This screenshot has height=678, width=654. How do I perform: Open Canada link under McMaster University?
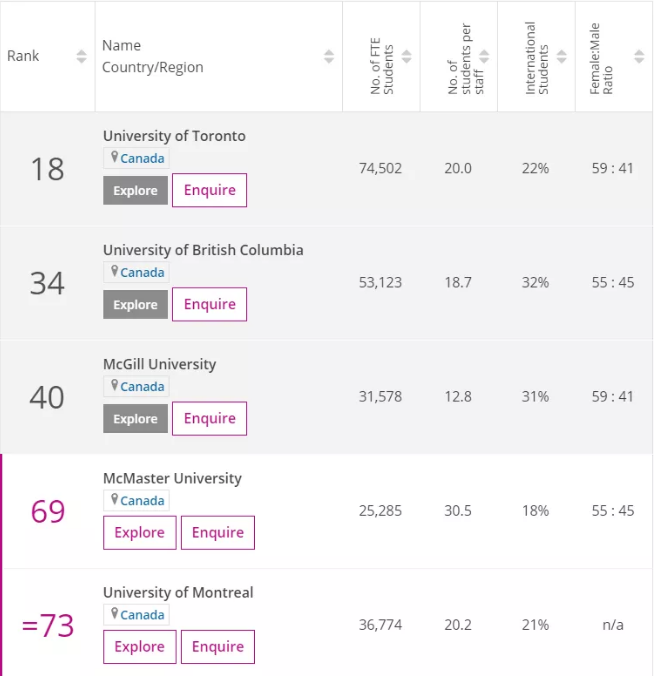(x=142, y=501)
